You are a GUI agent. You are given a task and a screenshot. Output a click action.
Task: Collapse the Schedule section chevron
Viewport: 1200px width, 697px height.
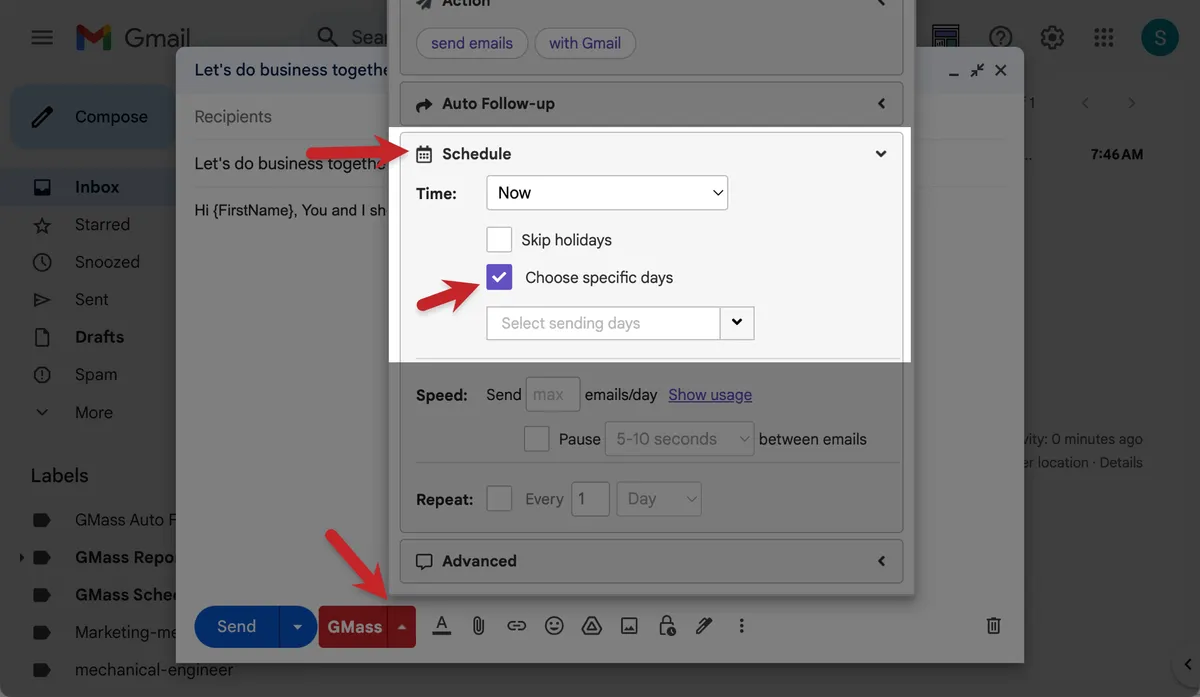tap(881, 154)
